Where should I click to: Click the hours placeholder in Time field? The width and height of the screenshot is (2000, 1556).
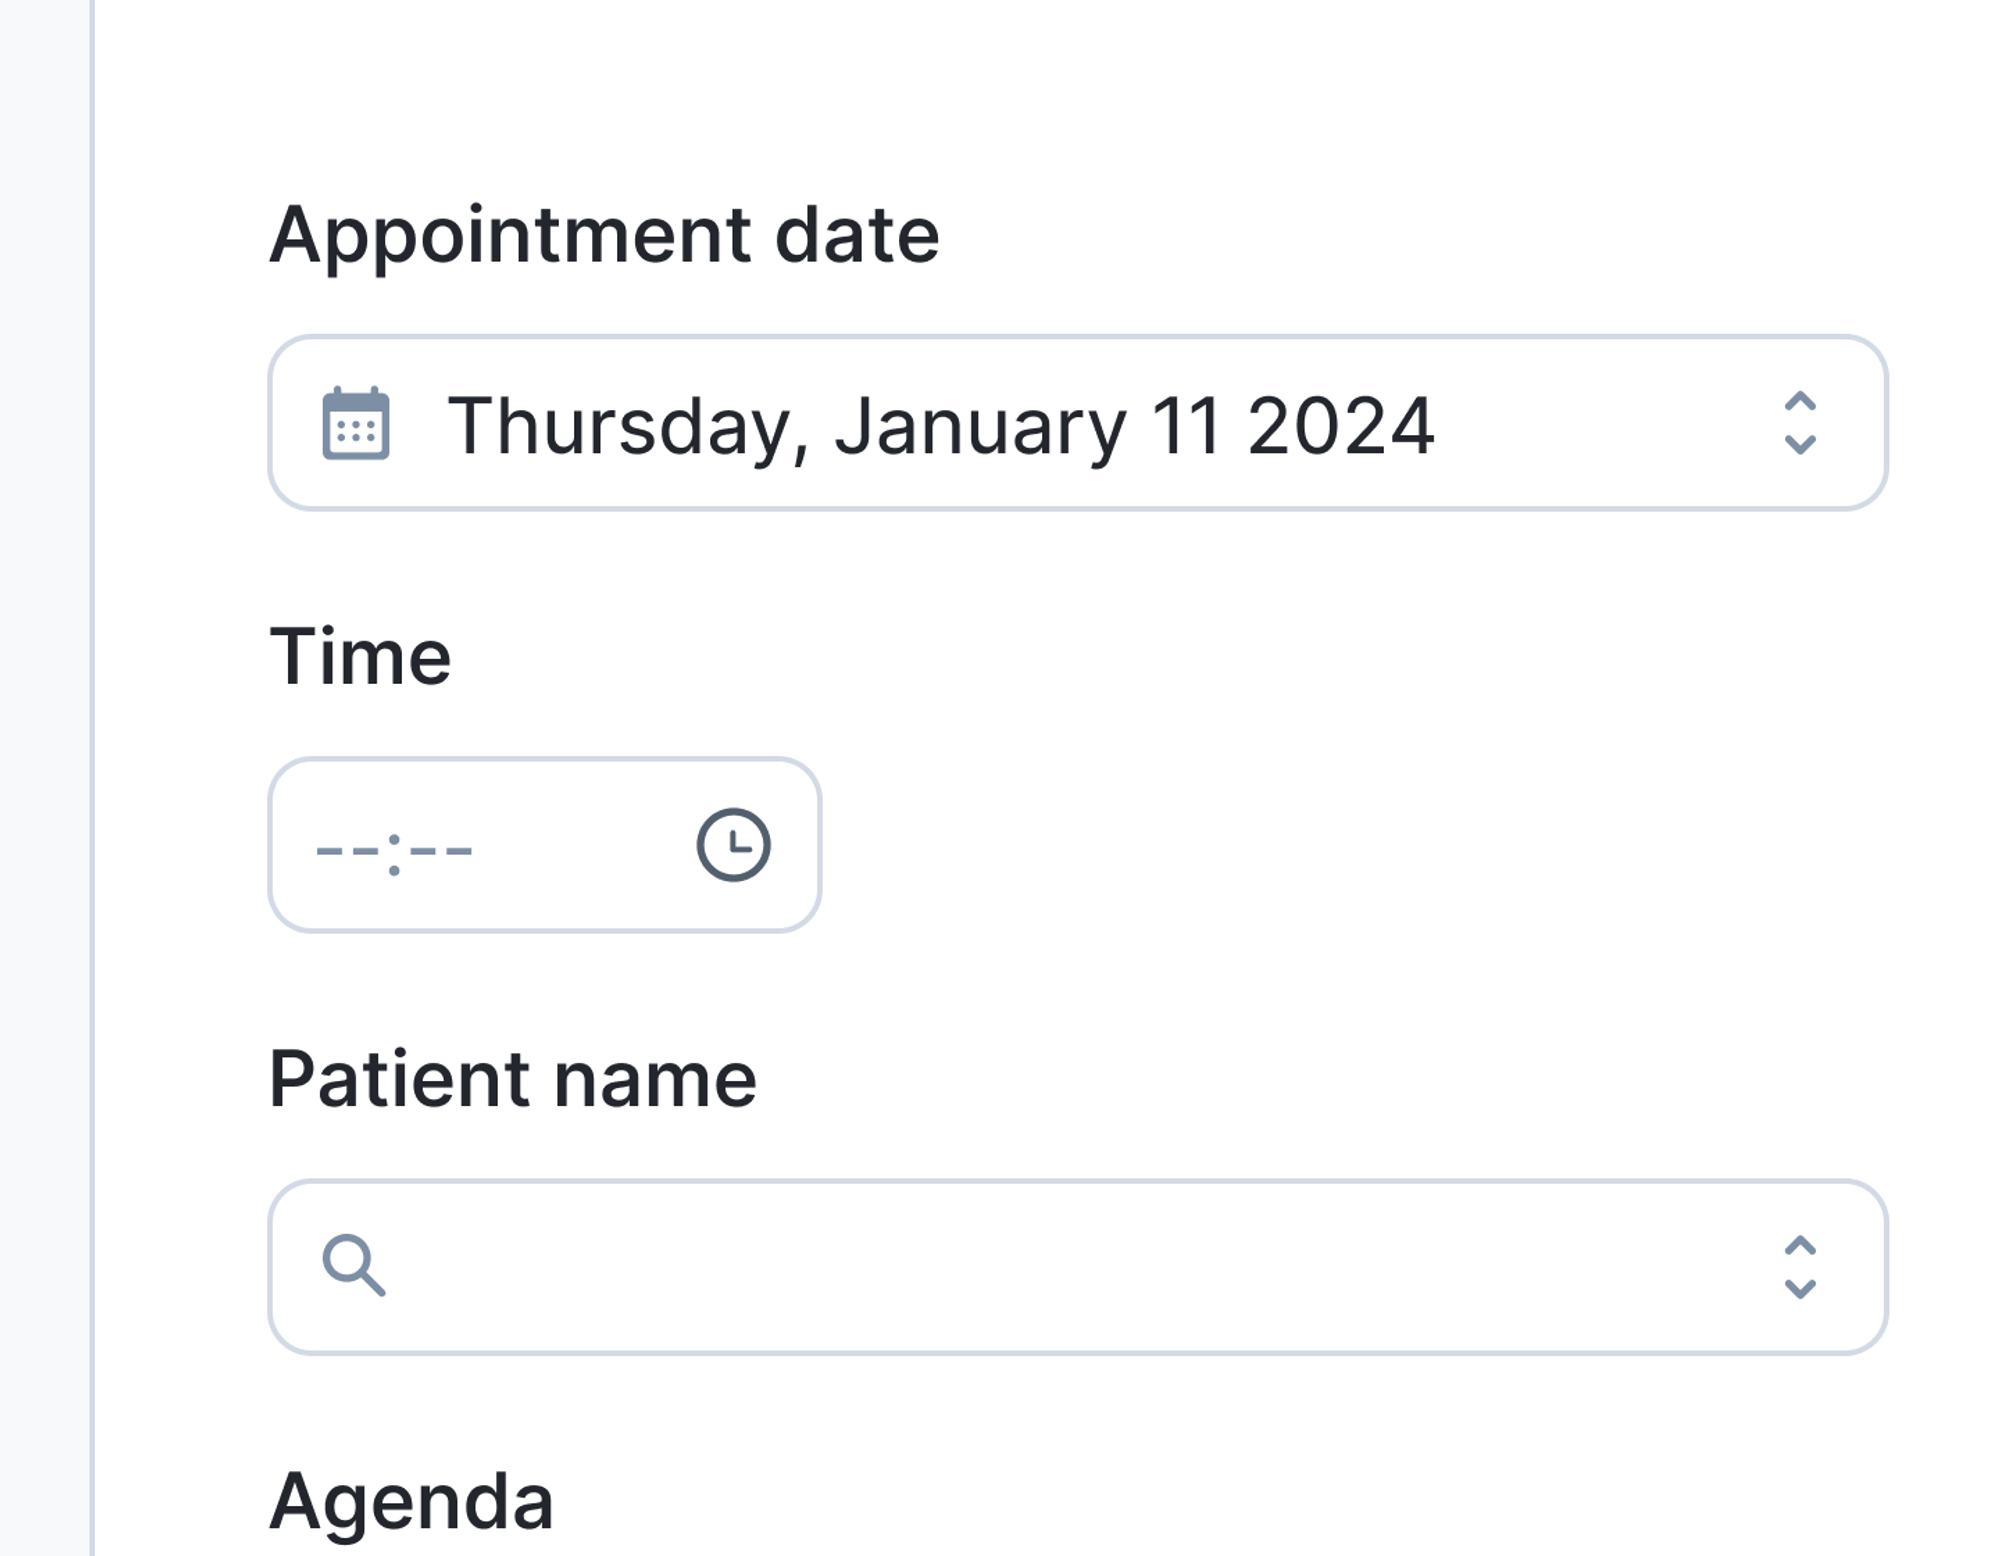(347, 851)
